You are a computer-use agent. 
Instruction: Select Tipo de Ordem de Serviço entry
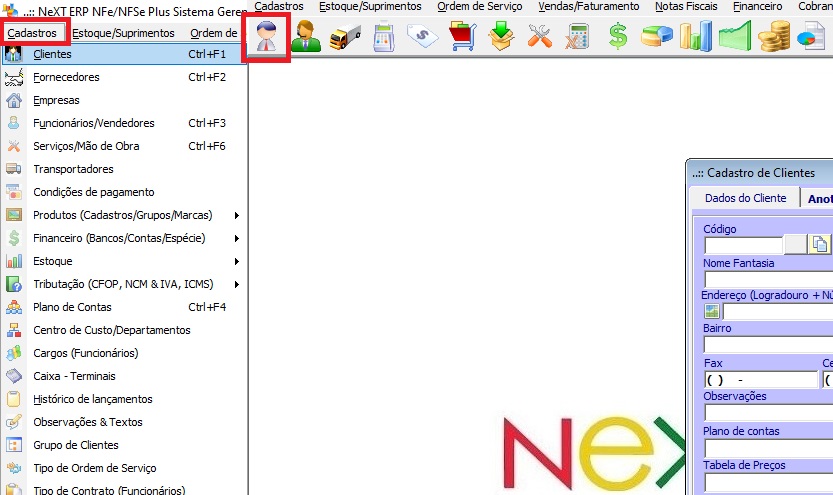(125, 468)
